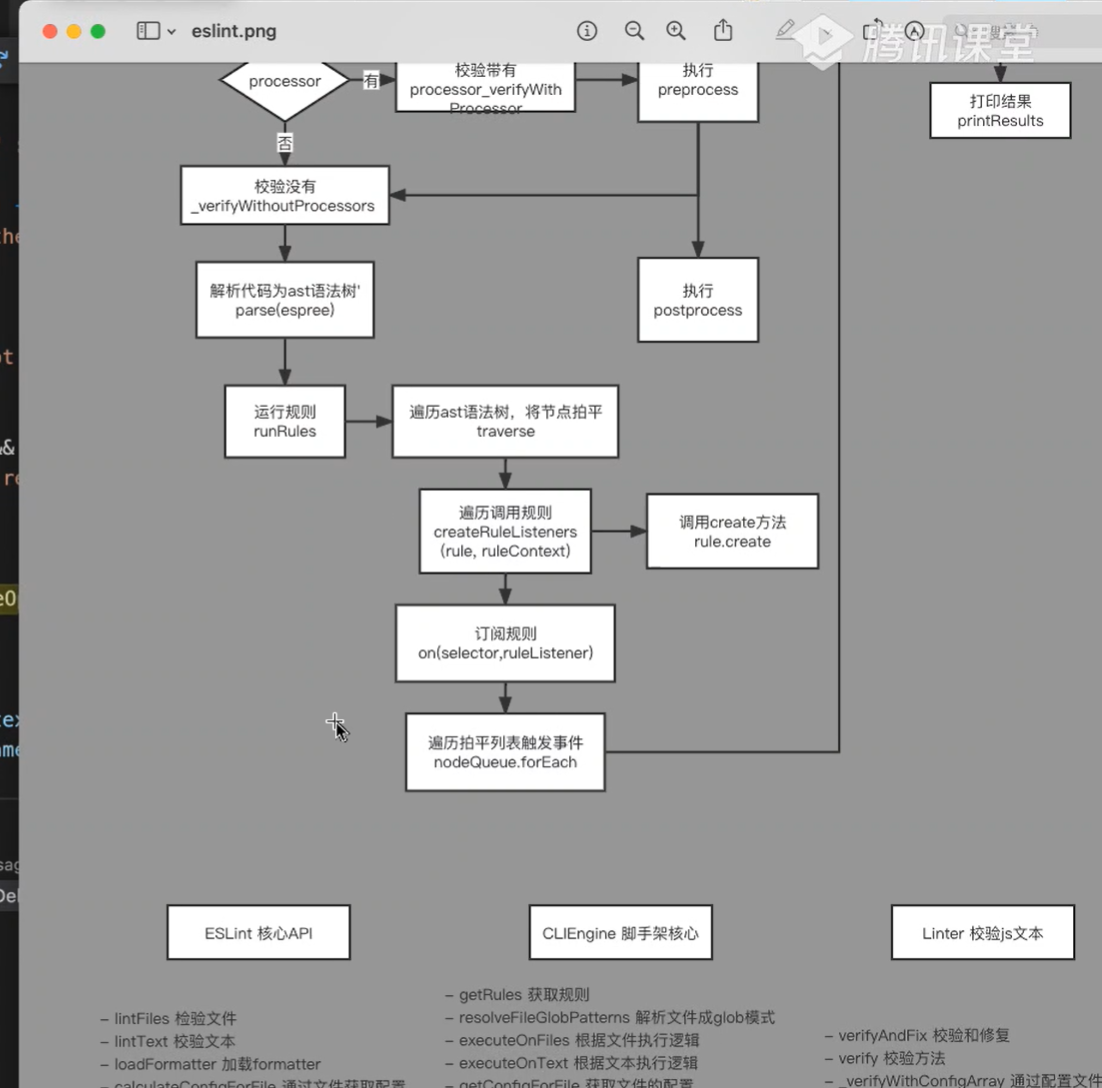The height and width of the screenshot is (1088, 1102).
Task: Click the CLIEngine box in the diagram
Action: pos(620,933)
